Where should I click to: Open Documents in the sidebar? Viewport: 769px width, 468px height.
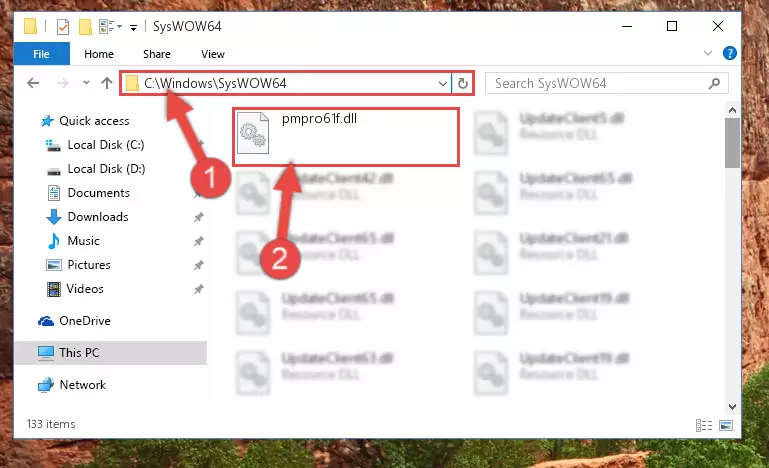click(99, 193)
